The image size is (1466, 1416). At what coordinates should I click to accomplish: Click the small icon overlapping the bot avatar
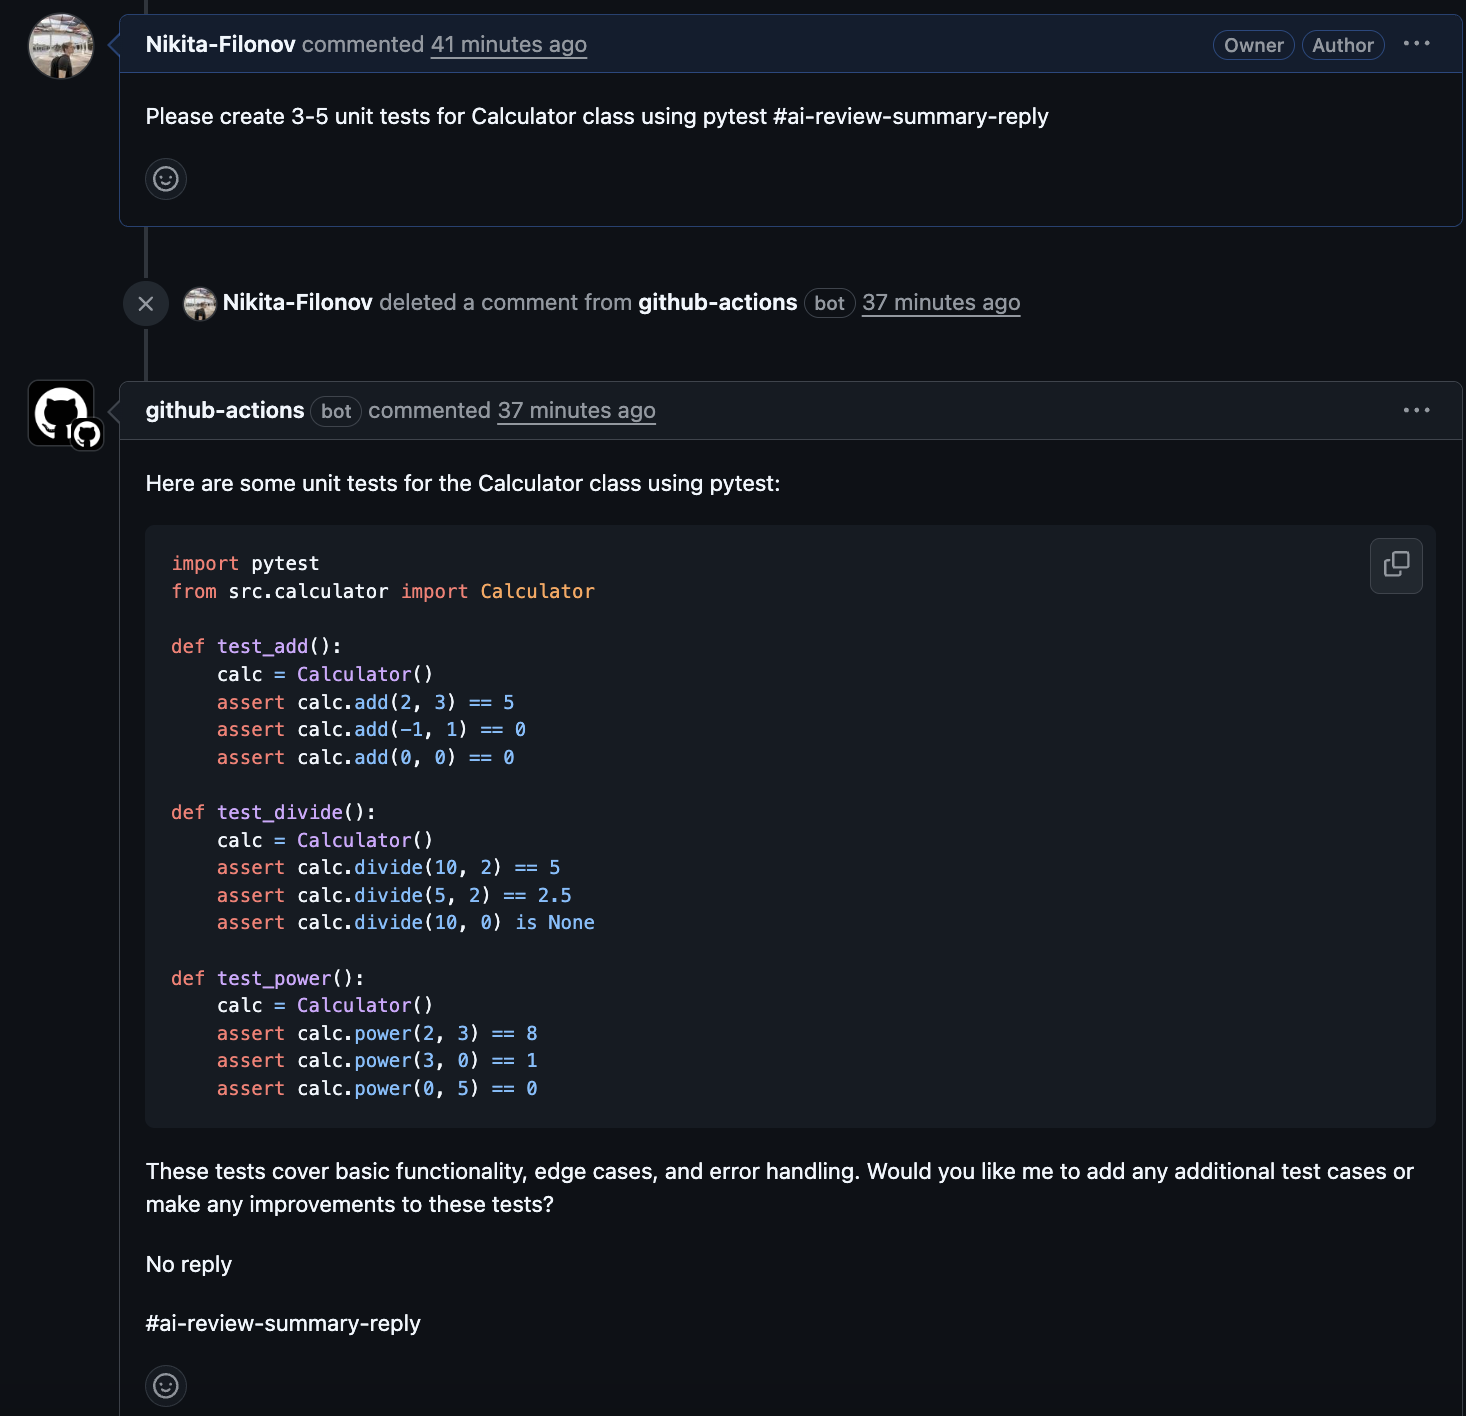tap(88, 434)
